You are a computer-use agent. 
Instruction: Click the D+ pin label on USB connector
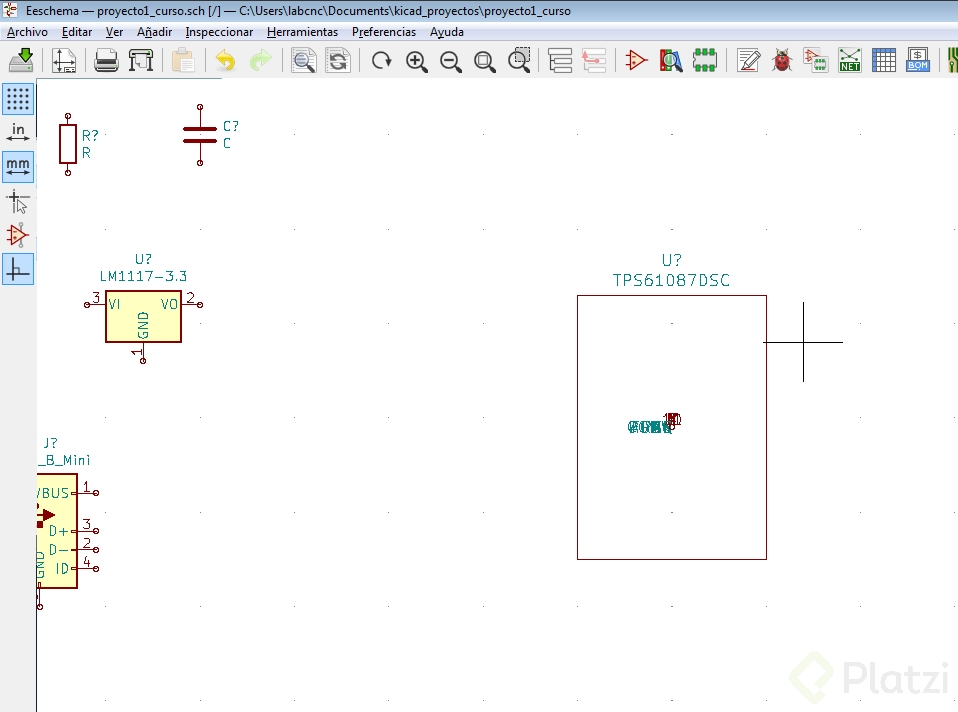(x=59, y=531)
